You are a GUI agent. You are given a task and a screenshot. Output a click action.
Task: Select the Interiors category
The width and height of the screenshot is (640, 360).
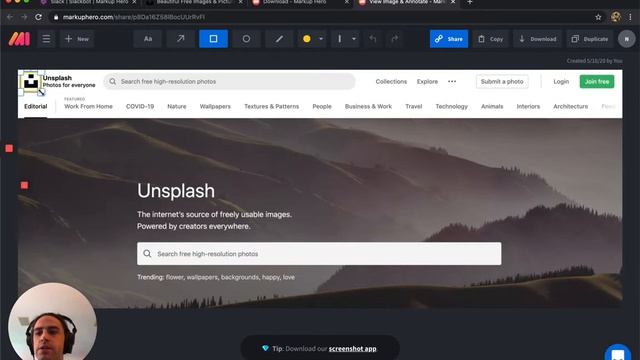click(x=528, y=107)
